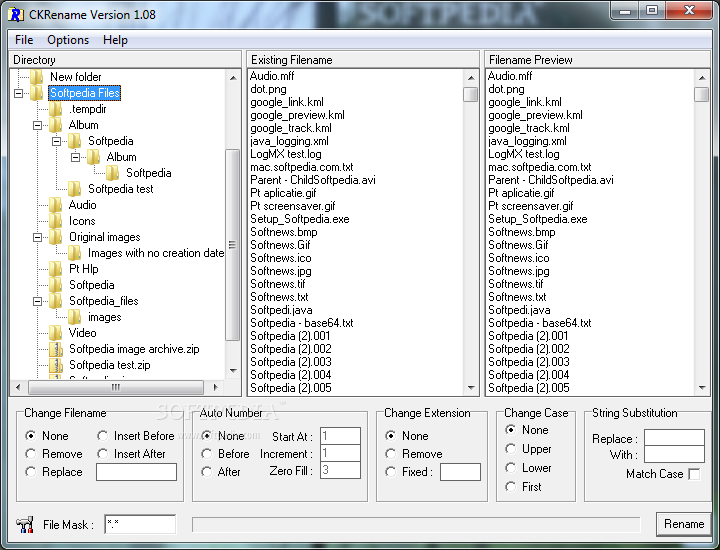The height and width of the screenshot is (550, 720).
Task: Select Setup_Softpedia.exe in Existing Filename list
Action: [300, 219]
